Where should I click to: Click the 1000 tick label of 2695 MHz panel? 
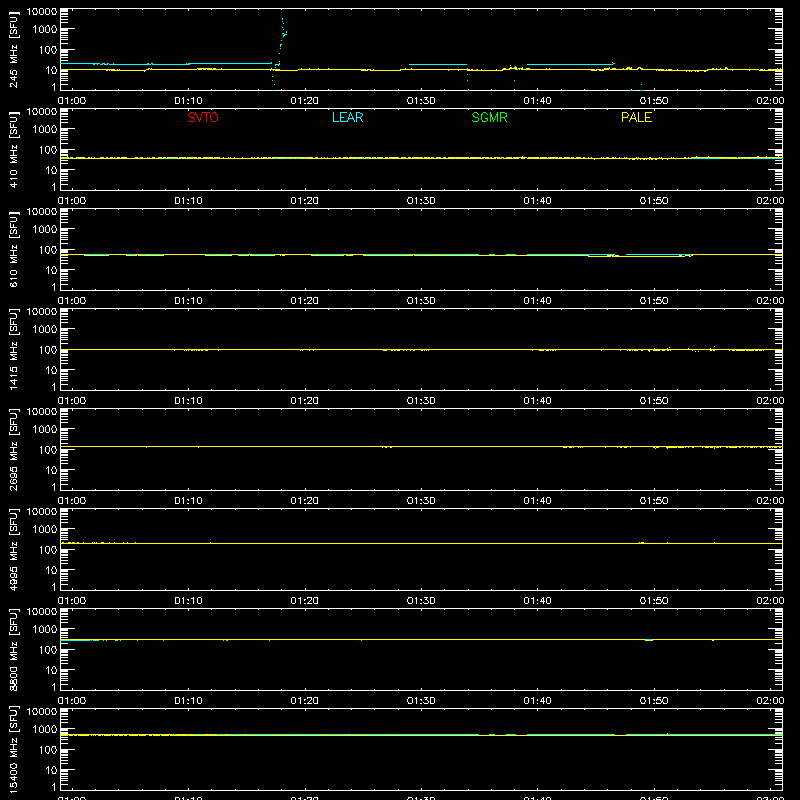point(44,430)
